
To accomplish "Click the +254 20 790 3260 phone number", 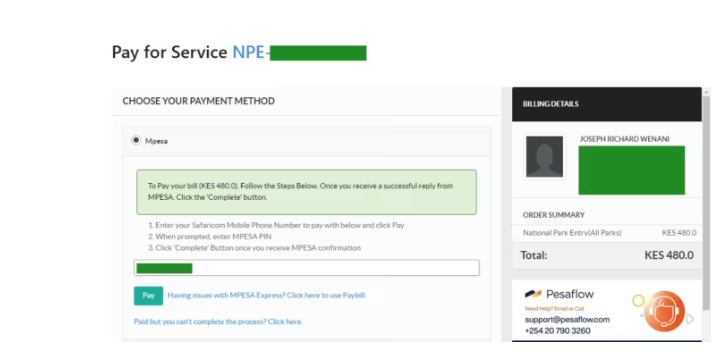I will pyautogui.click(x=557, y=331).
